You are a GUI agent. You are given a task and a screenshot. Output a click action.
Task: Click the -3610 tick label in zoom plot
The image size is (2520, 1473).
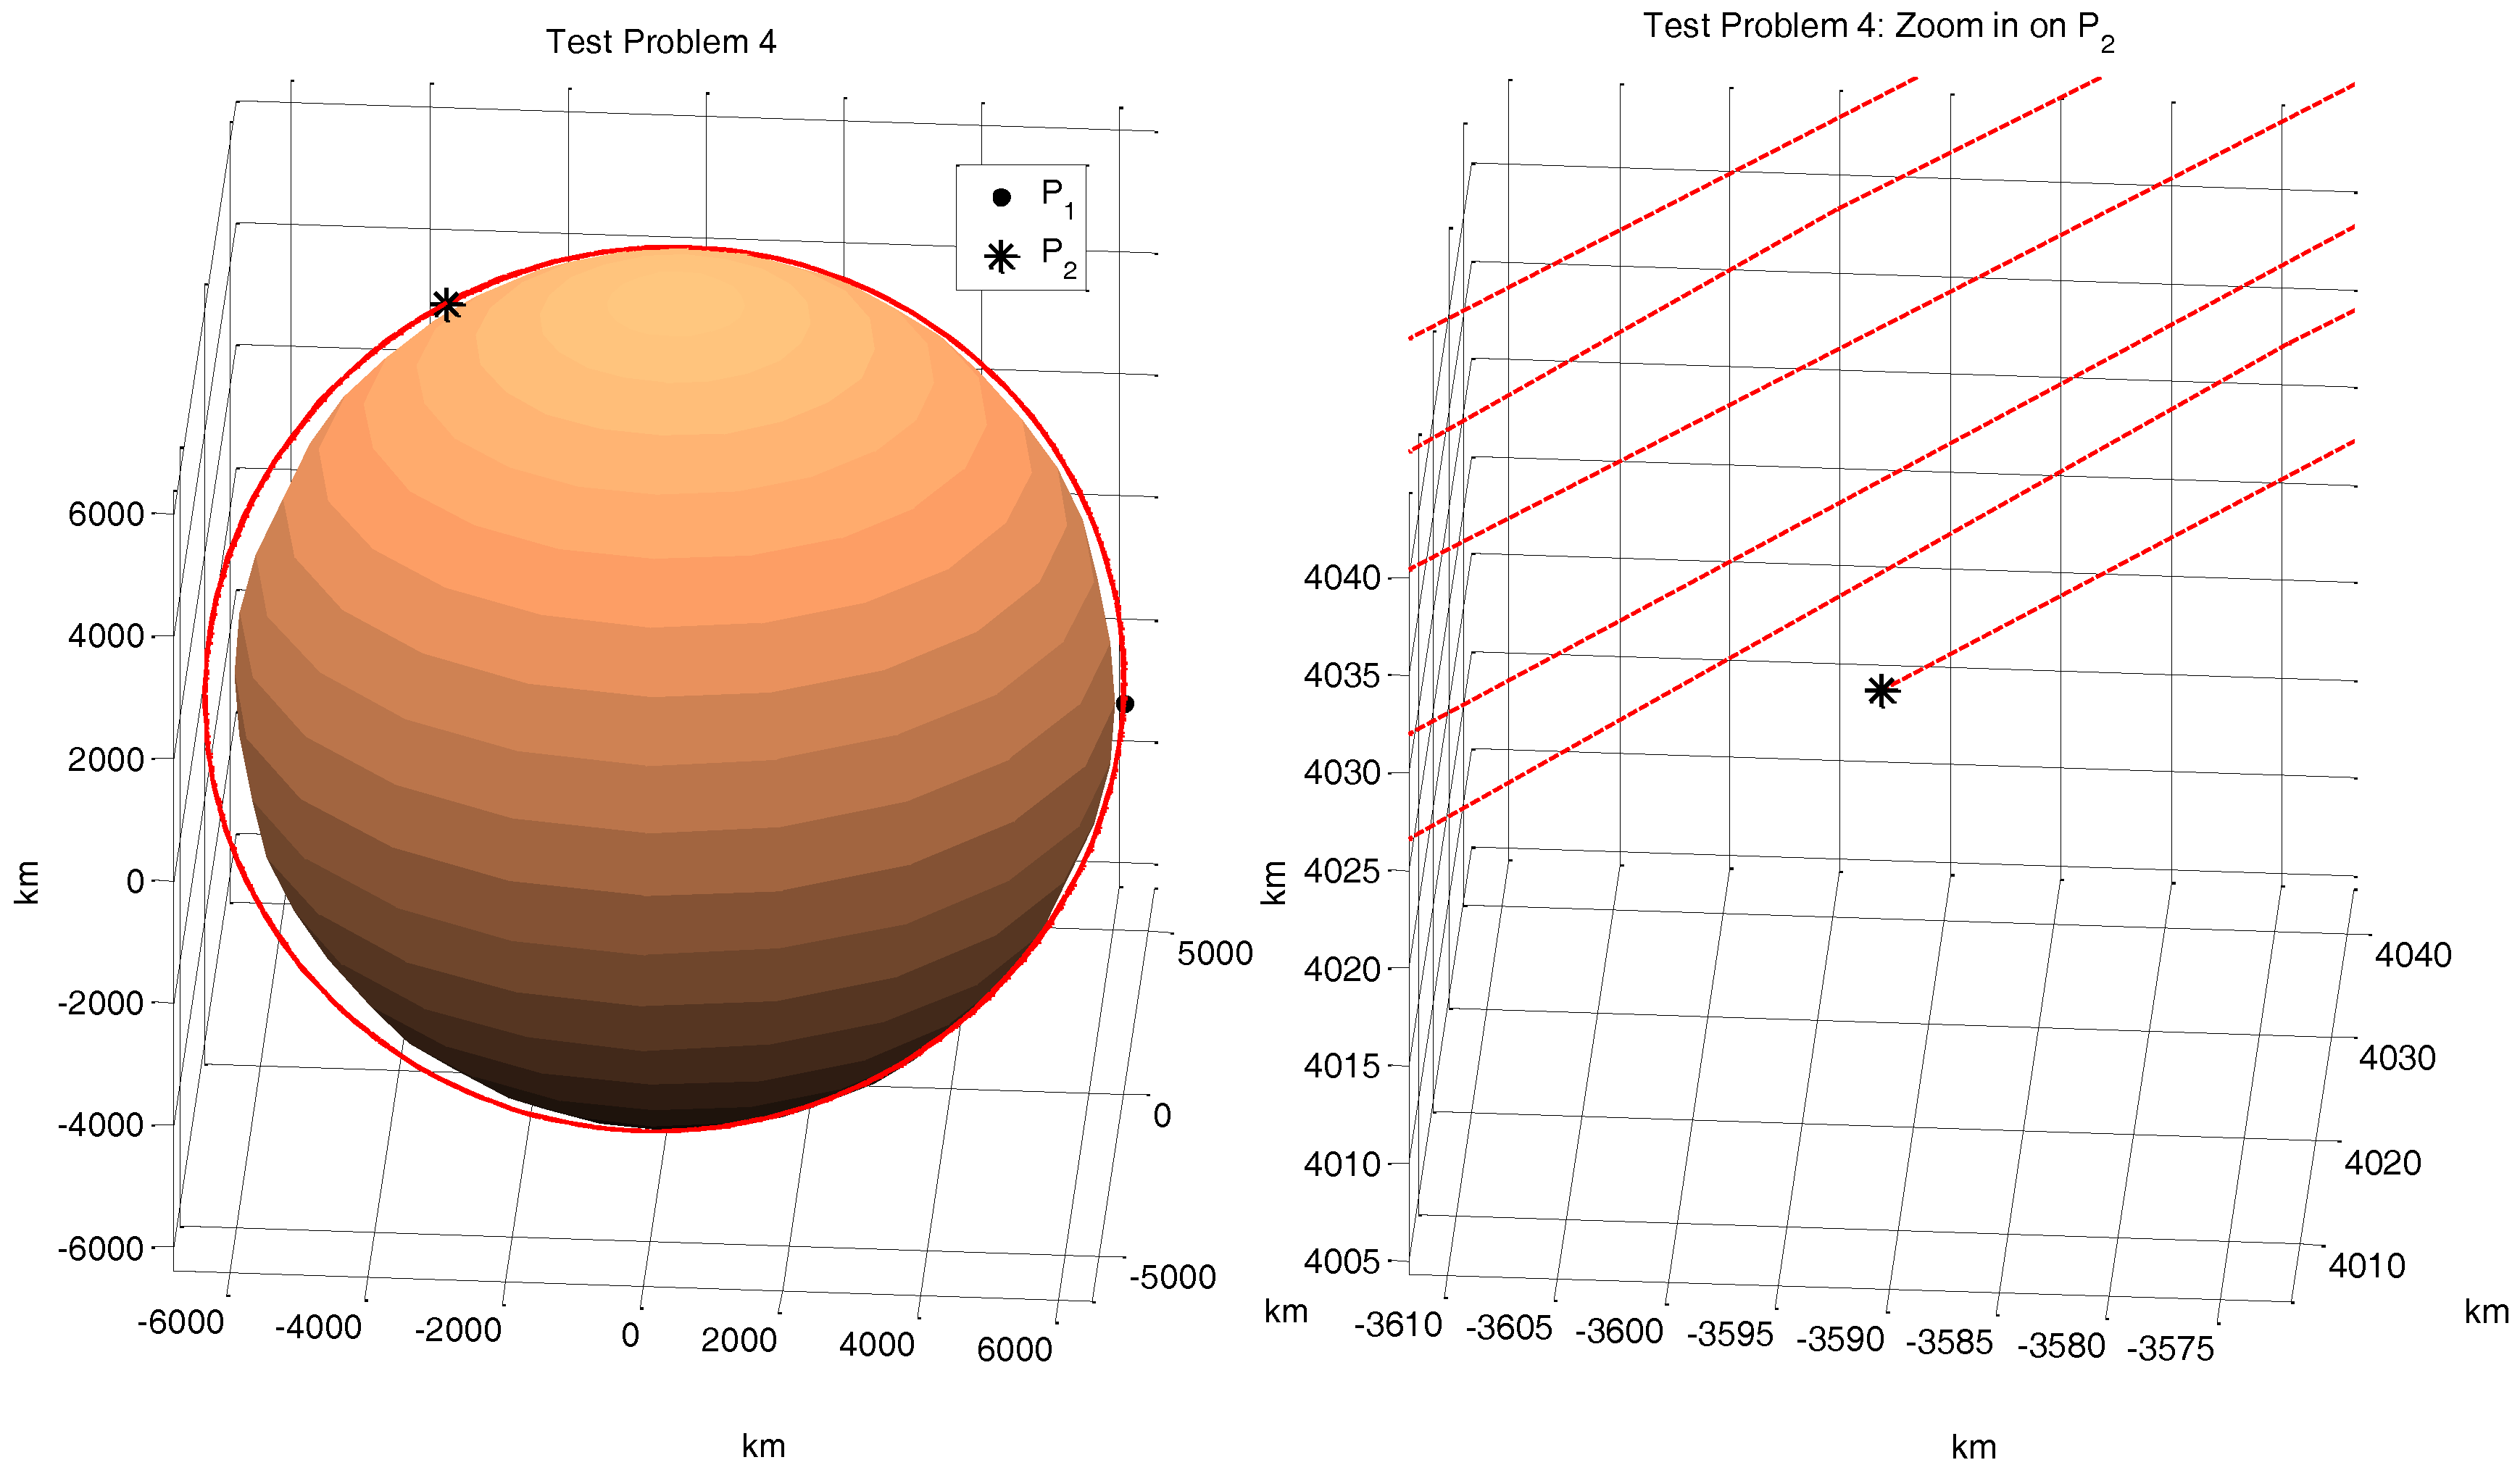coord(1398,1325)
